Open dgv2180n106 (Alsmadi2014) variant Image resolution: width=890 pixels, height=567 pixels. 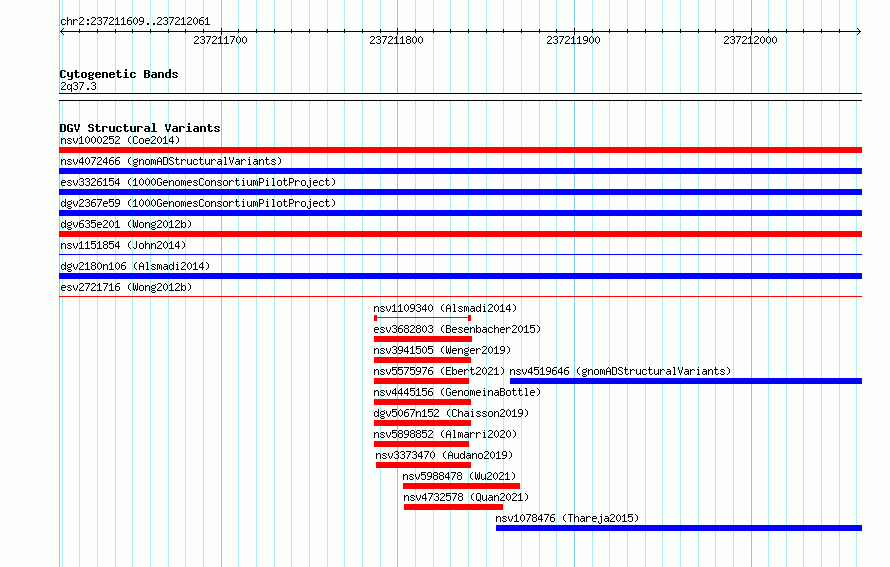point(135,266)
